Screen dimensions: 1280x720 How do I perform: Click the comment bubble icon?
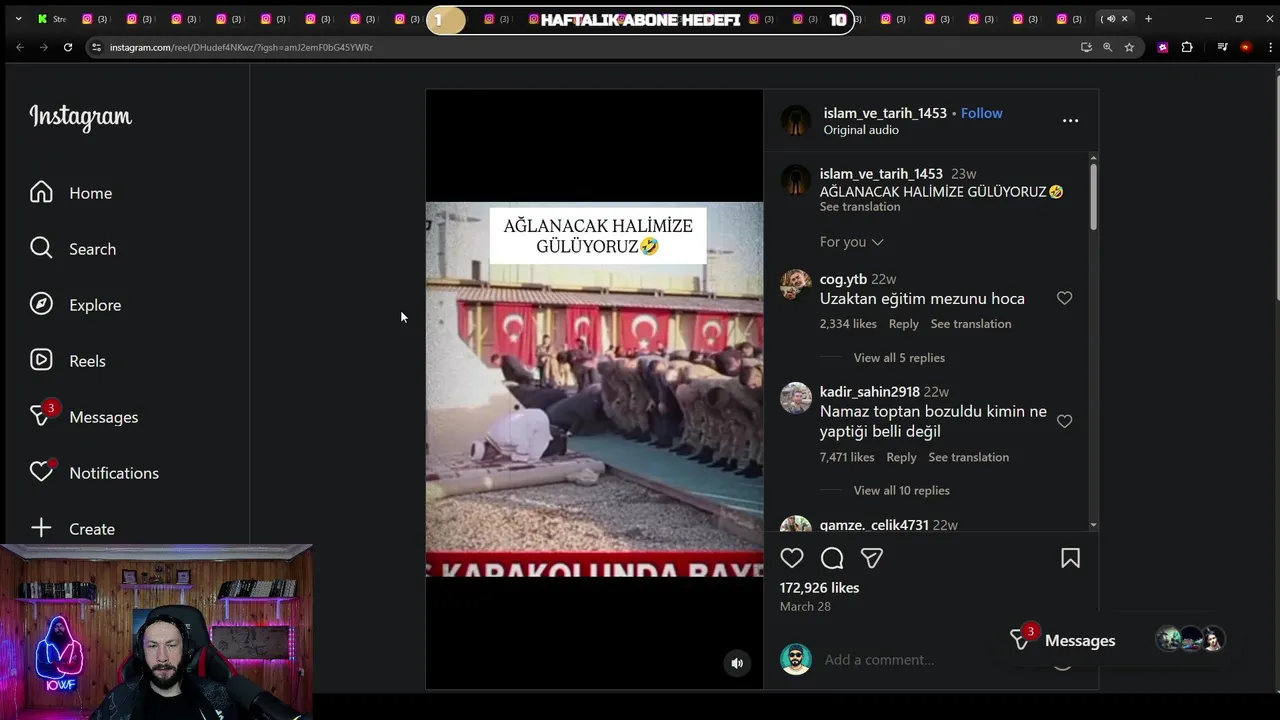coord(832,558)
